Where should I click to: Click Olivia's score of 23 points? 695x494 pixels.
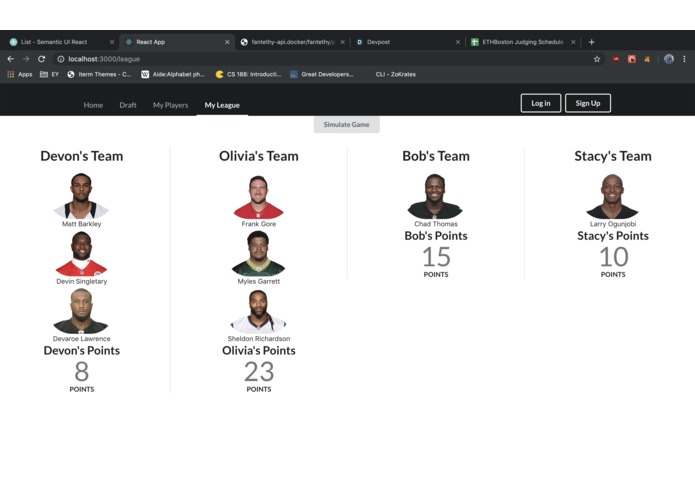[259, 371]
